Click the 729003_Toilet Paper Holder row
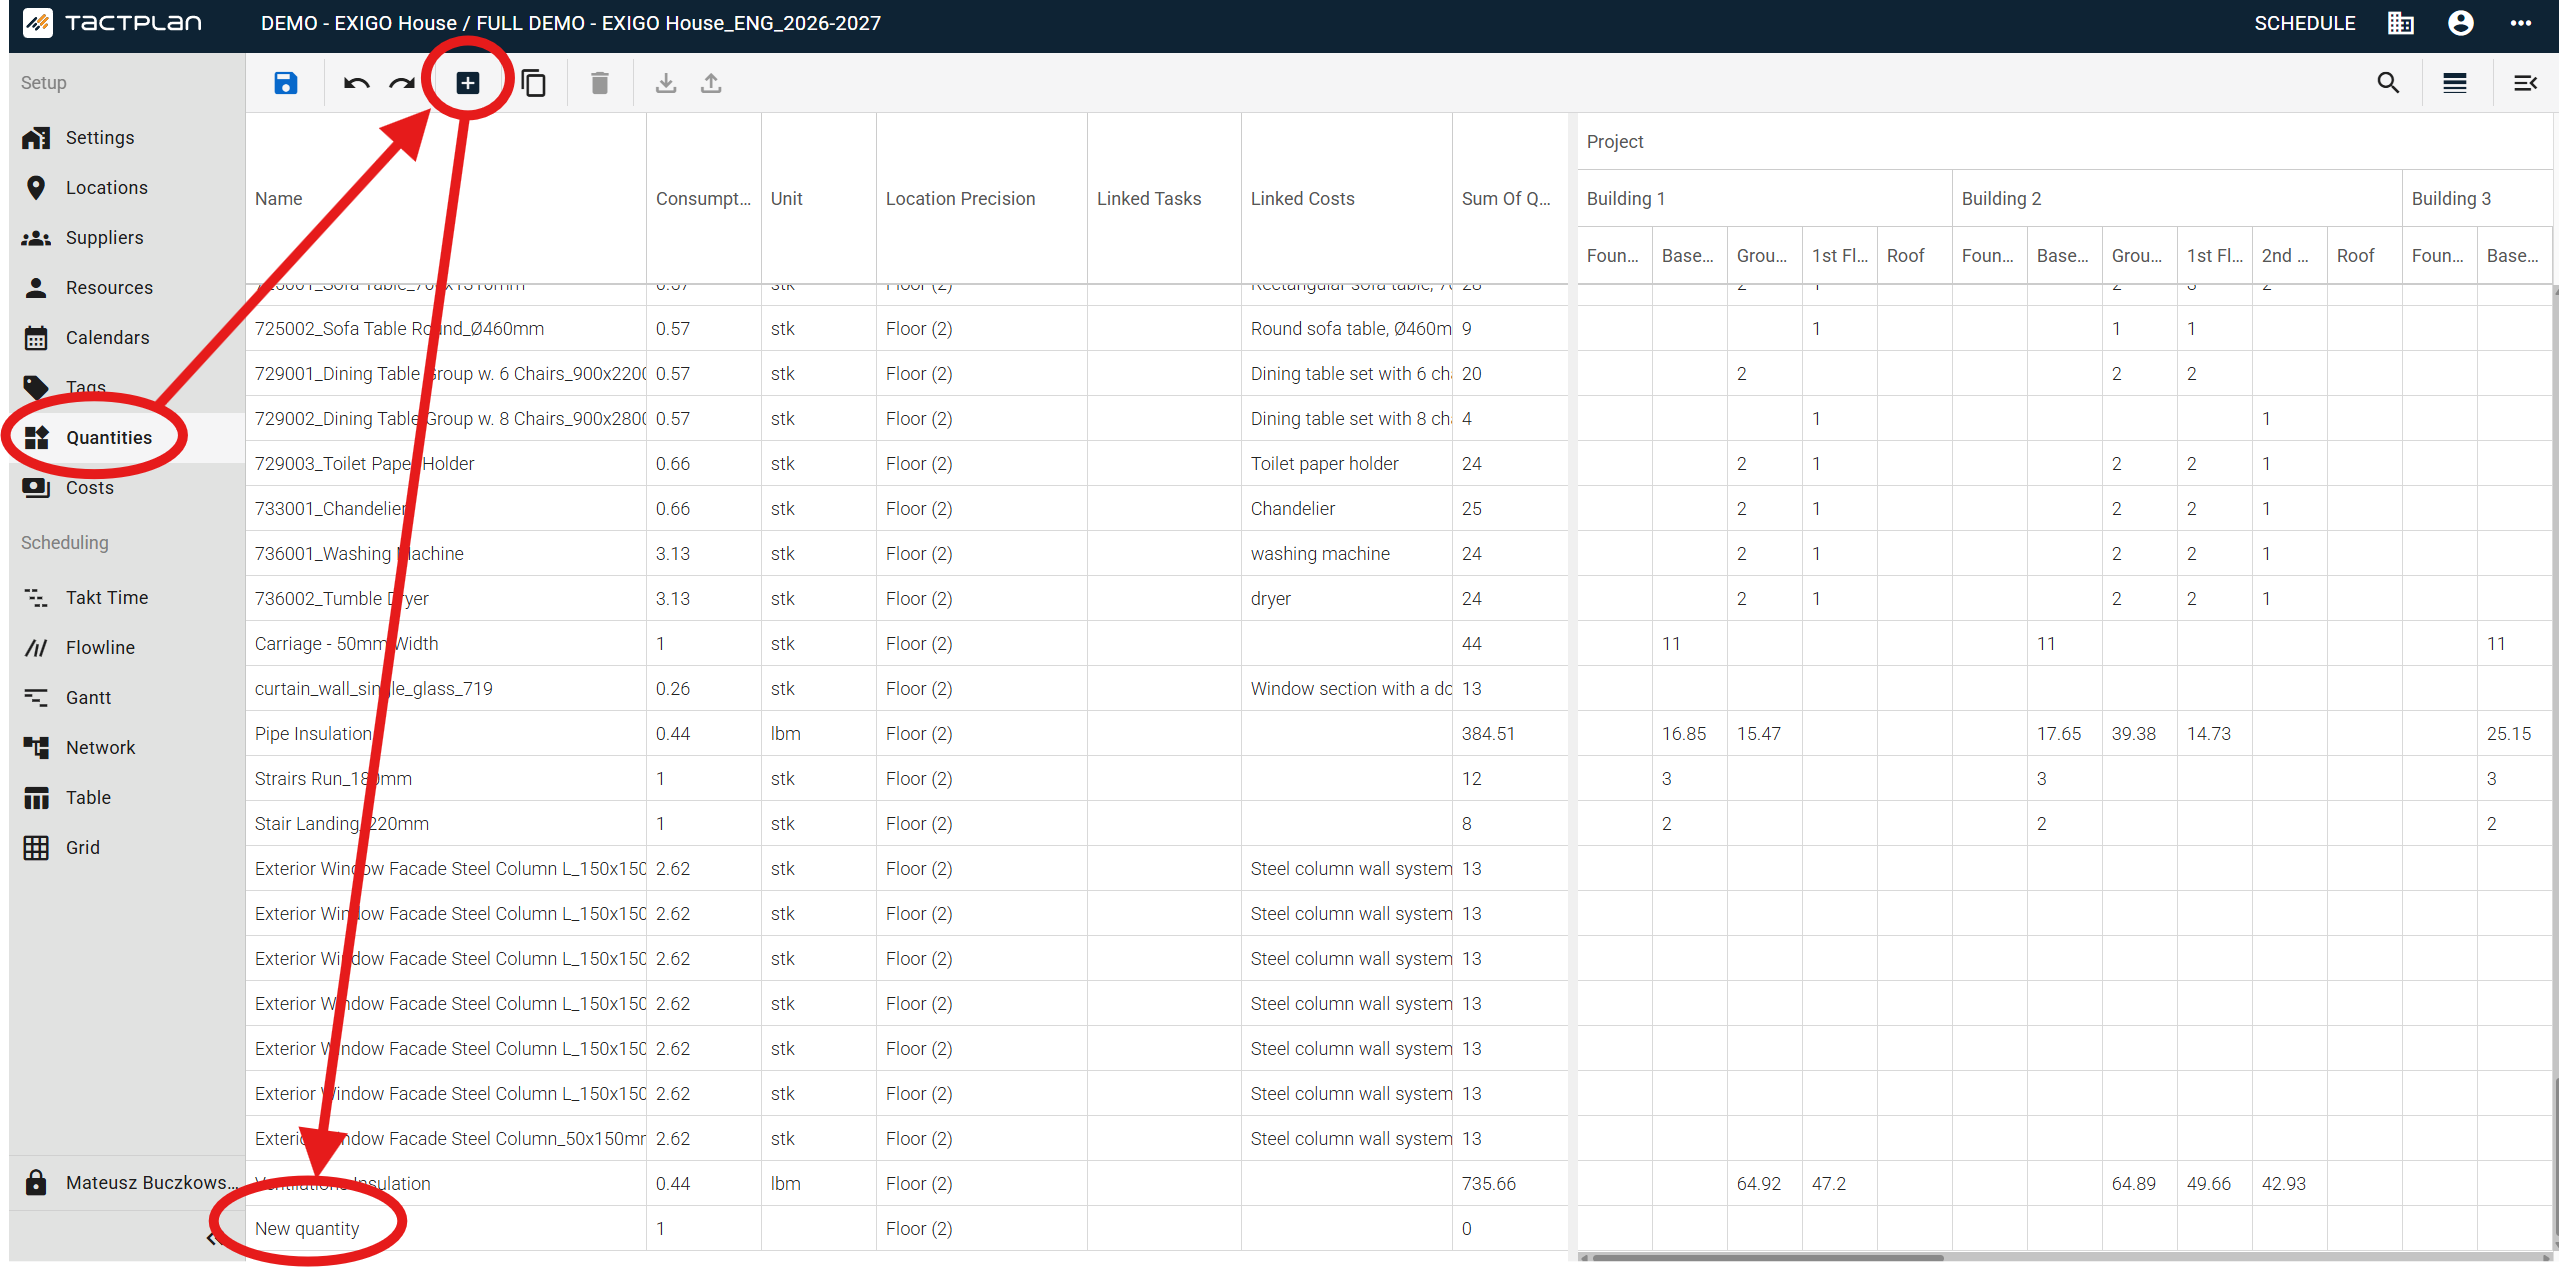The width and height of the screenshot is (2559, 1267). tap(446, 464)
